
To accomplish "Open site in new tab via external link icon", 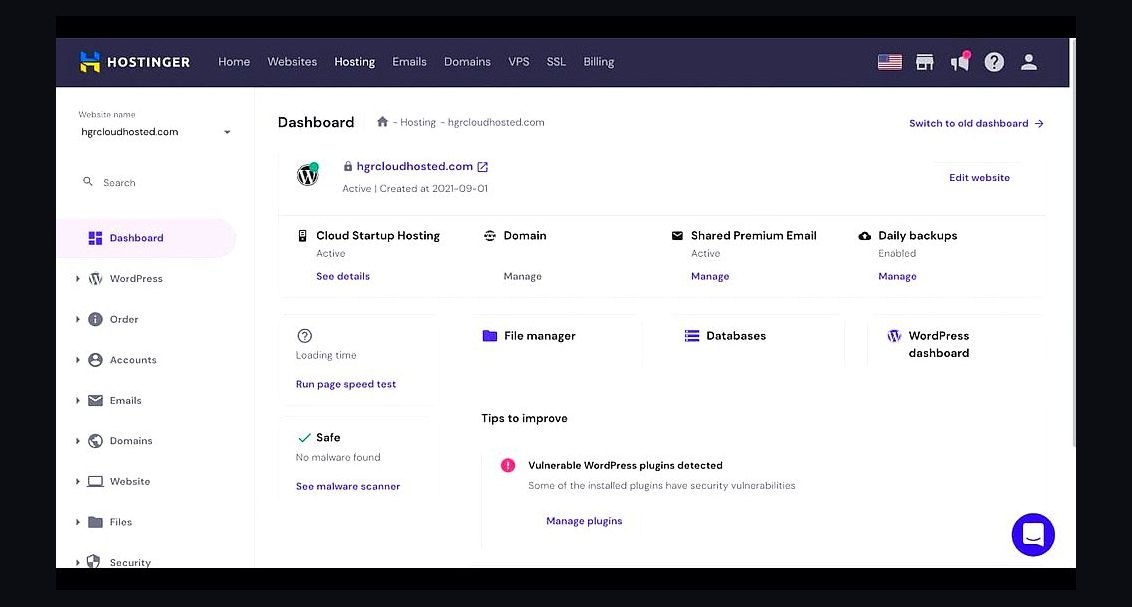I will click(x=483, y=167).
